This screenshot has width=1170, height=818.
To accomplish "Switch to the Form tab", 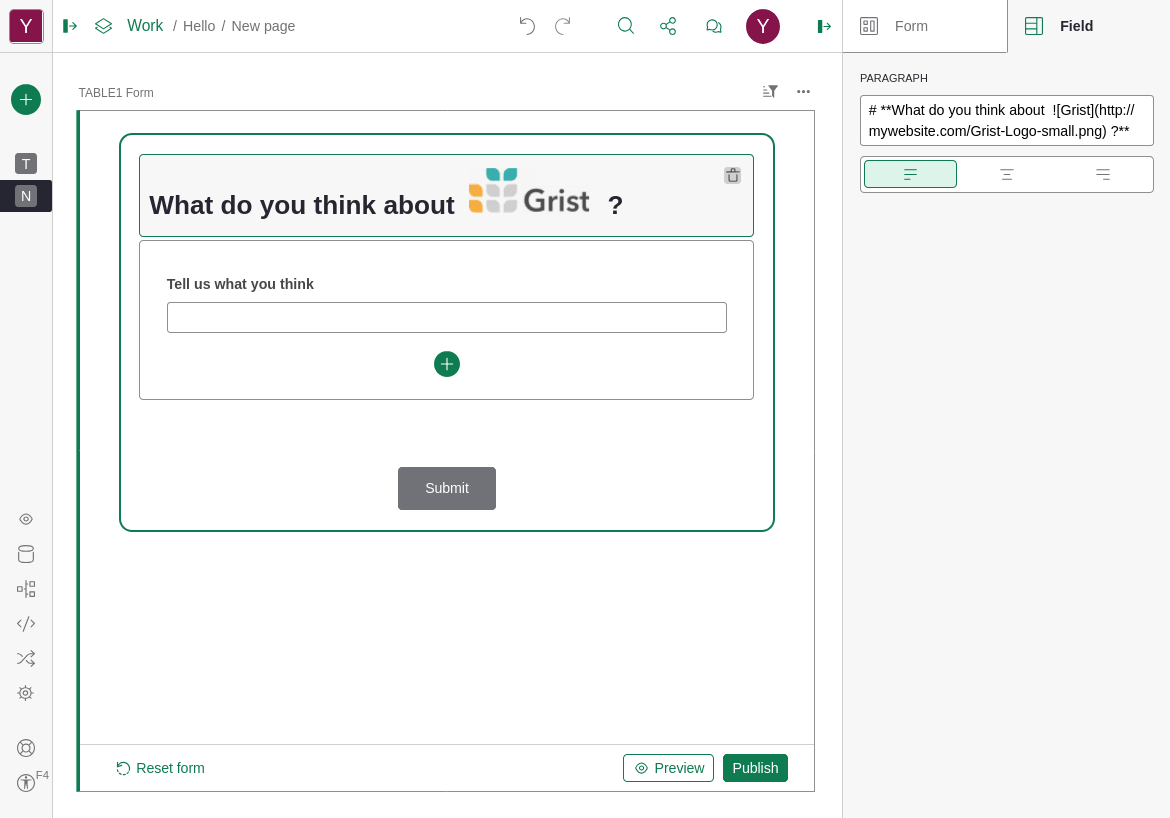I will [925, 26].
